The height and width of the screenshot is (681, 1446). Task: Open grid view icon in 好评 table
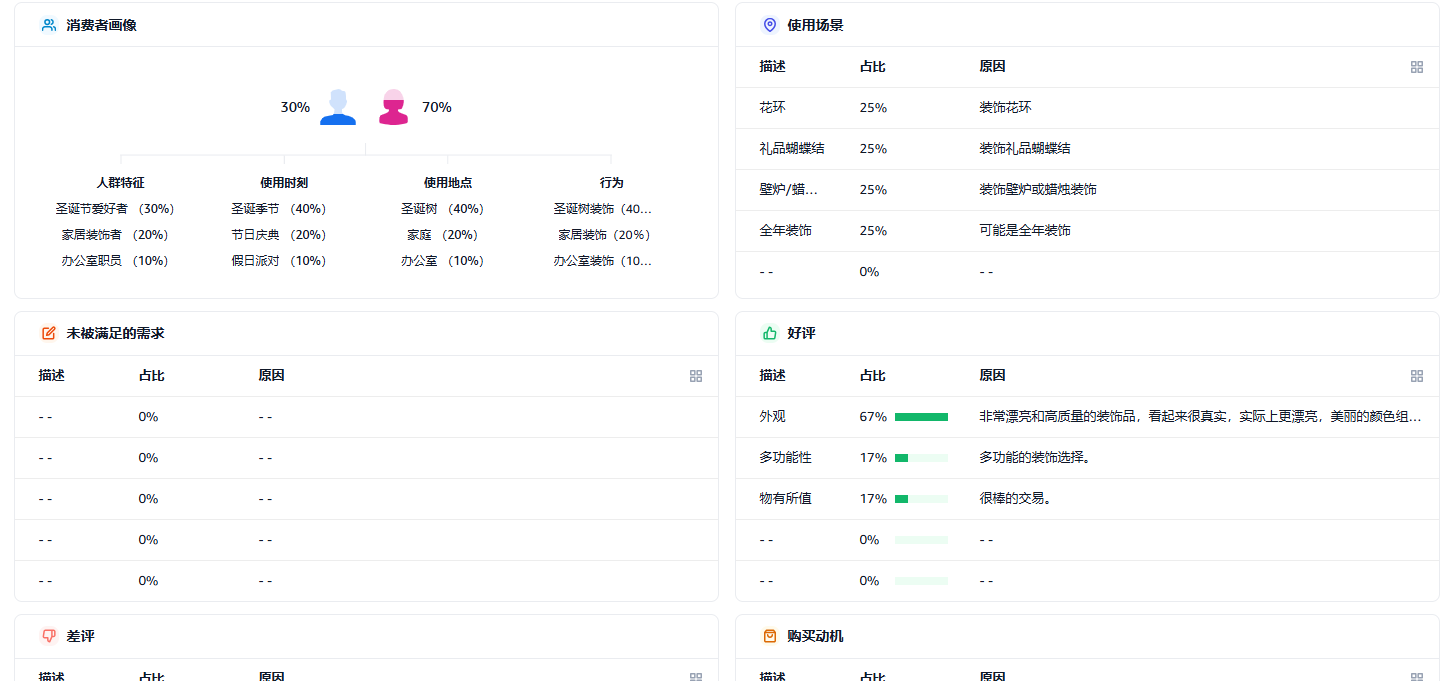(x=1416, y=376)
